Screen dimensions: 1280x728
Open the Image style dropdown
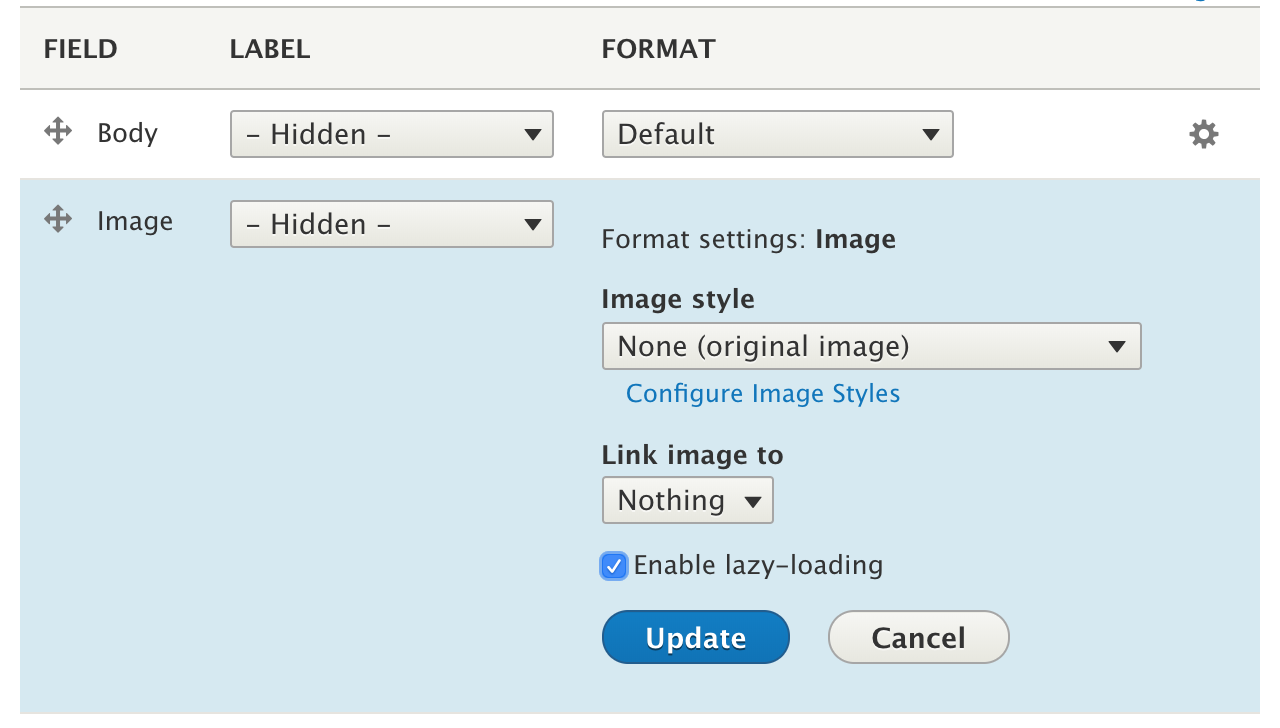click(x=872, y=346)
